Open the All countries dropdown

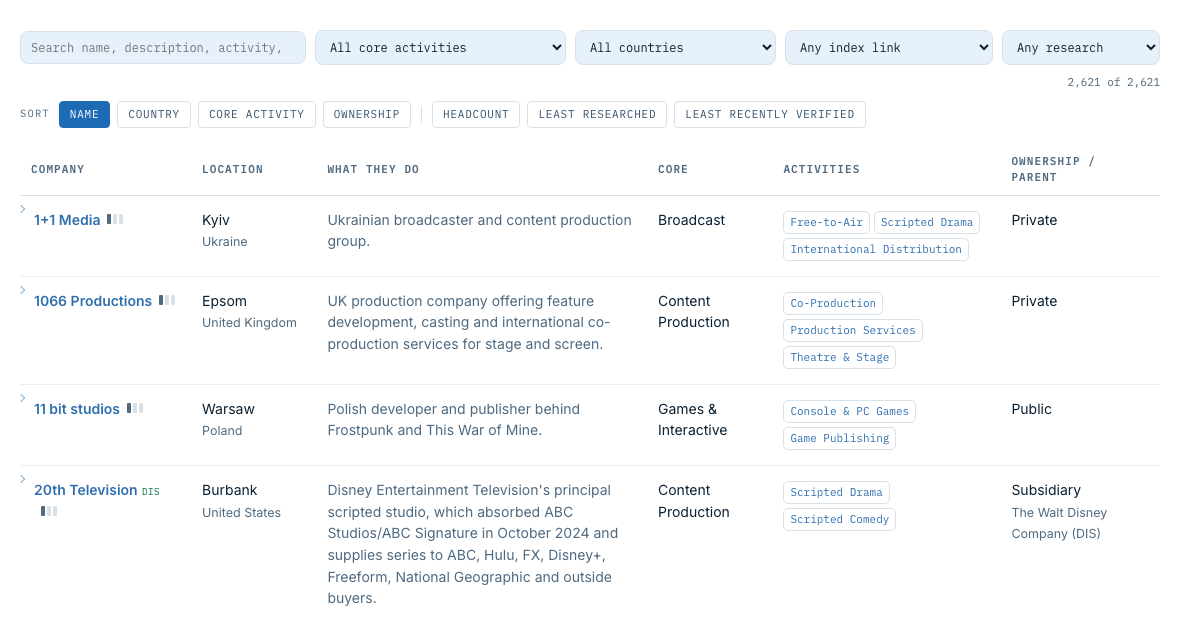[x=675, y=47]
